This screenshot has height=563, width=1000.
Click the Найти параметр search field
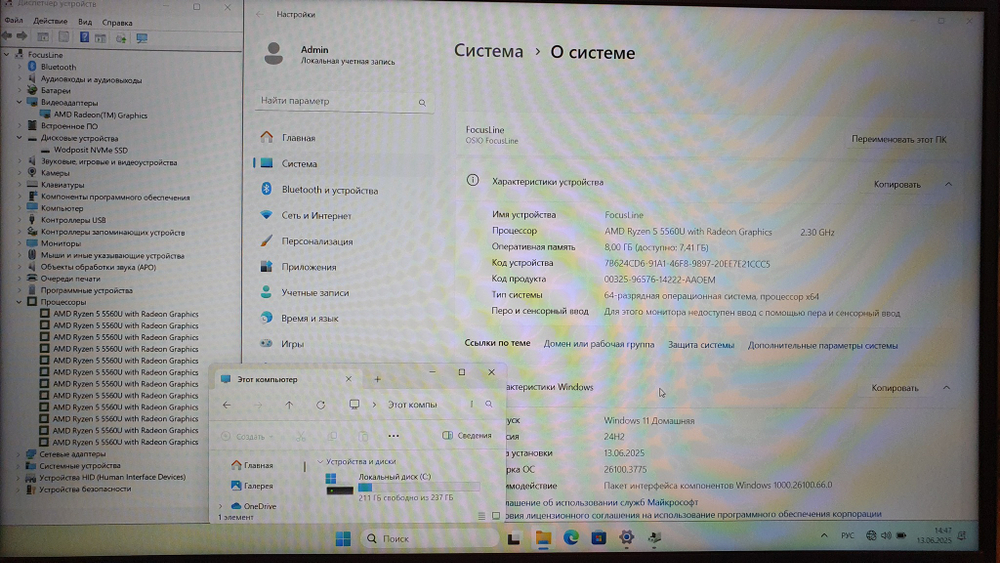[x=344, y=101]
